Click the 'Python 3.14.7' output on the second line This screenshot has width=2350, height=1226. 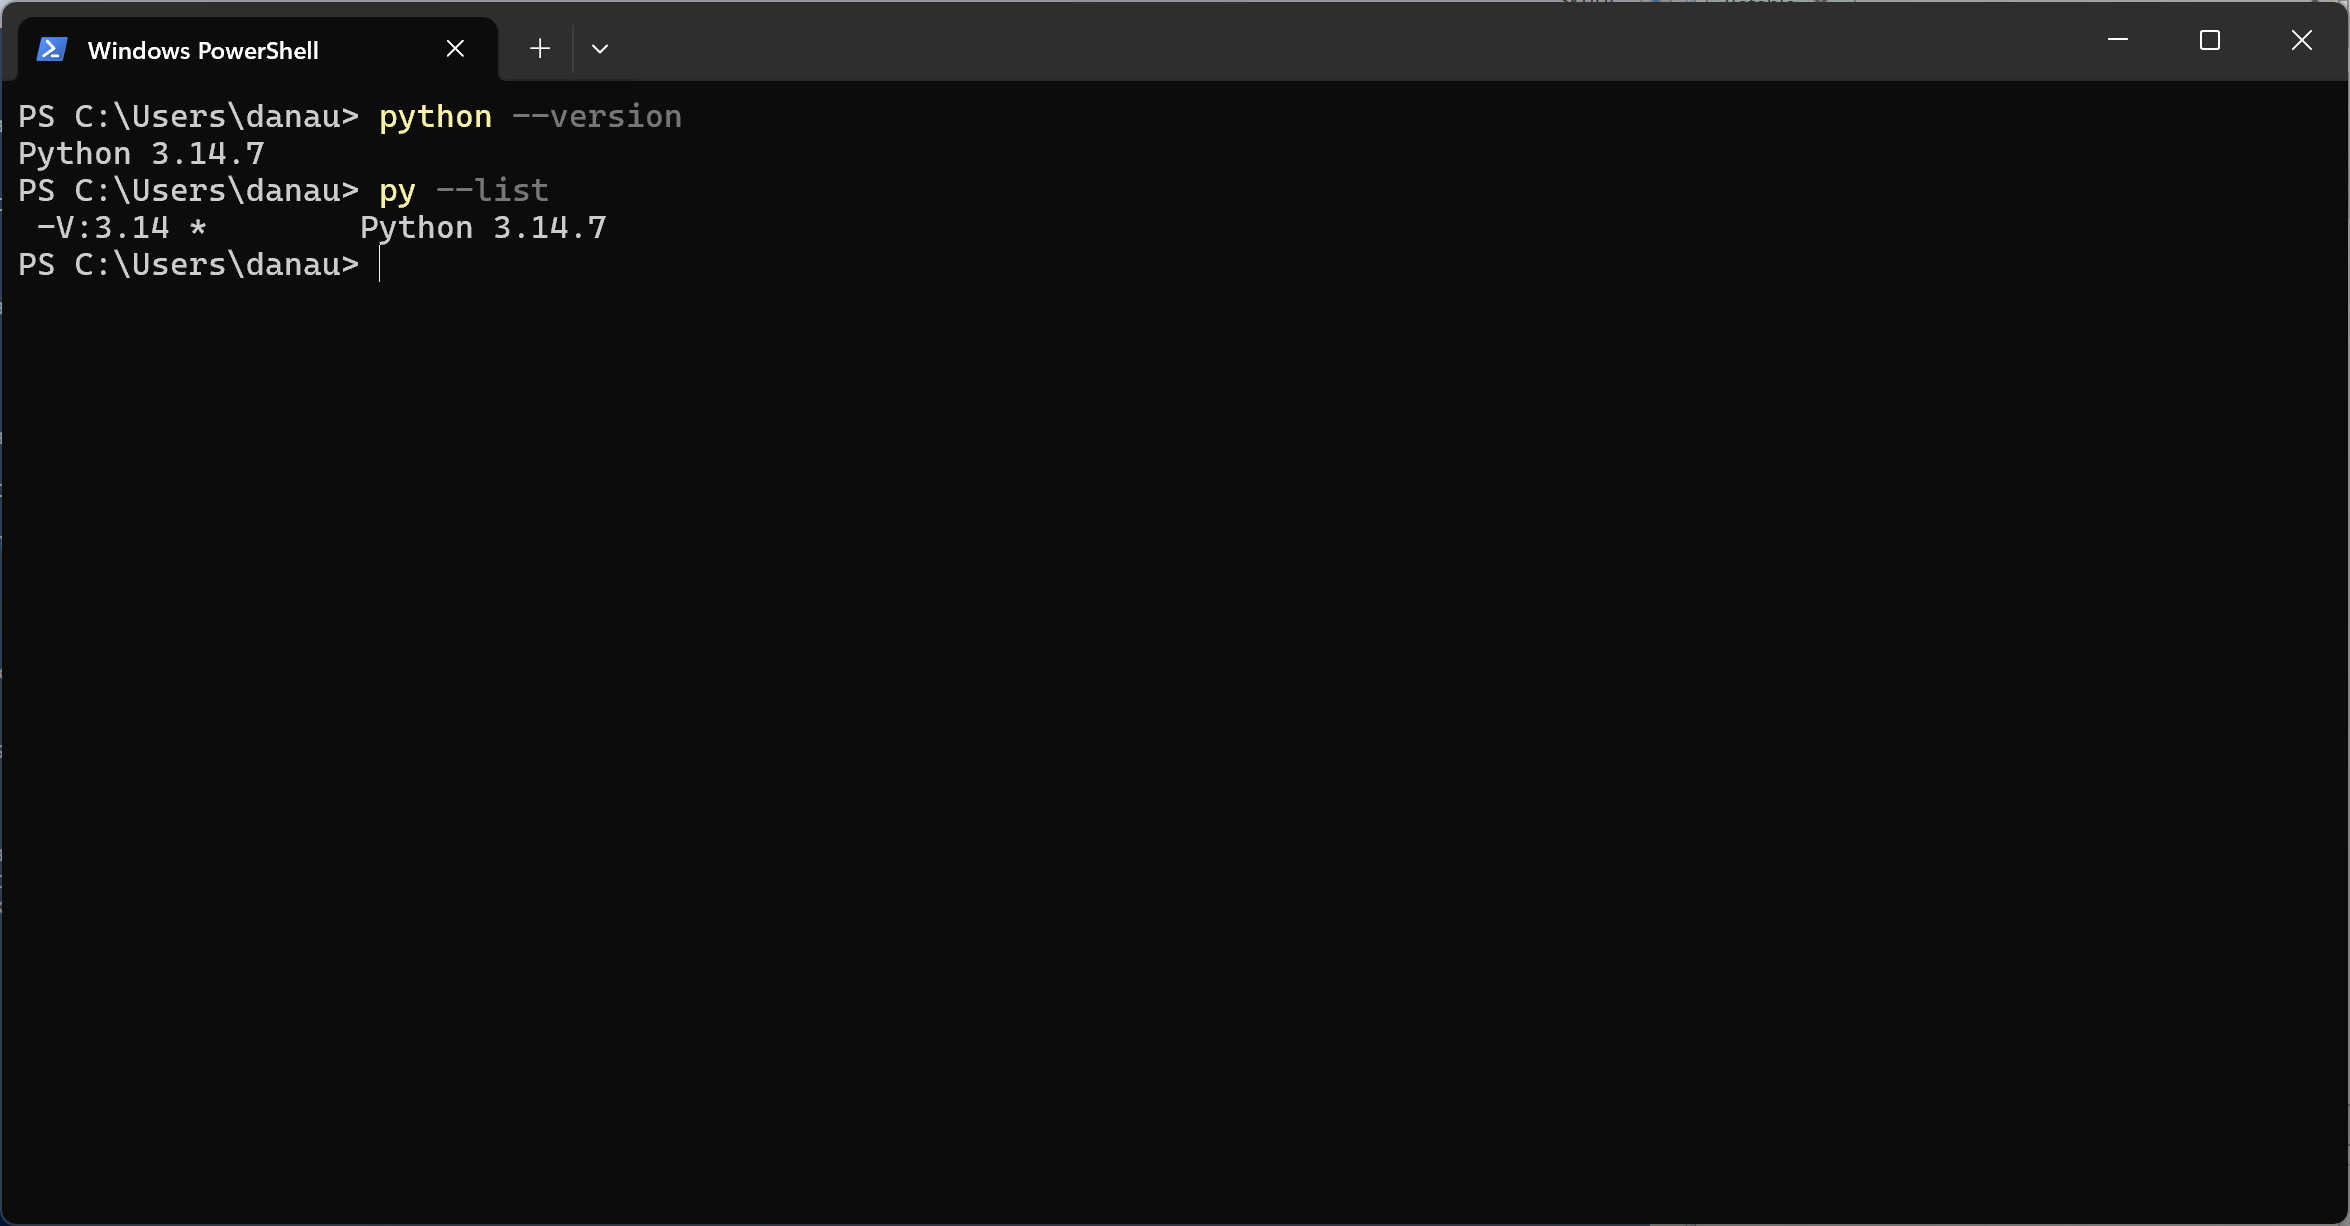[x=142, y=154]
